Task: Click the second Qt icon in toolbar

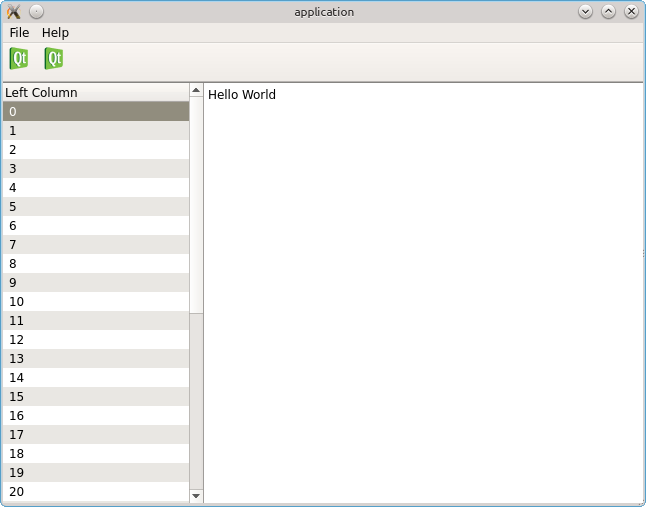Action: (54, 59)
